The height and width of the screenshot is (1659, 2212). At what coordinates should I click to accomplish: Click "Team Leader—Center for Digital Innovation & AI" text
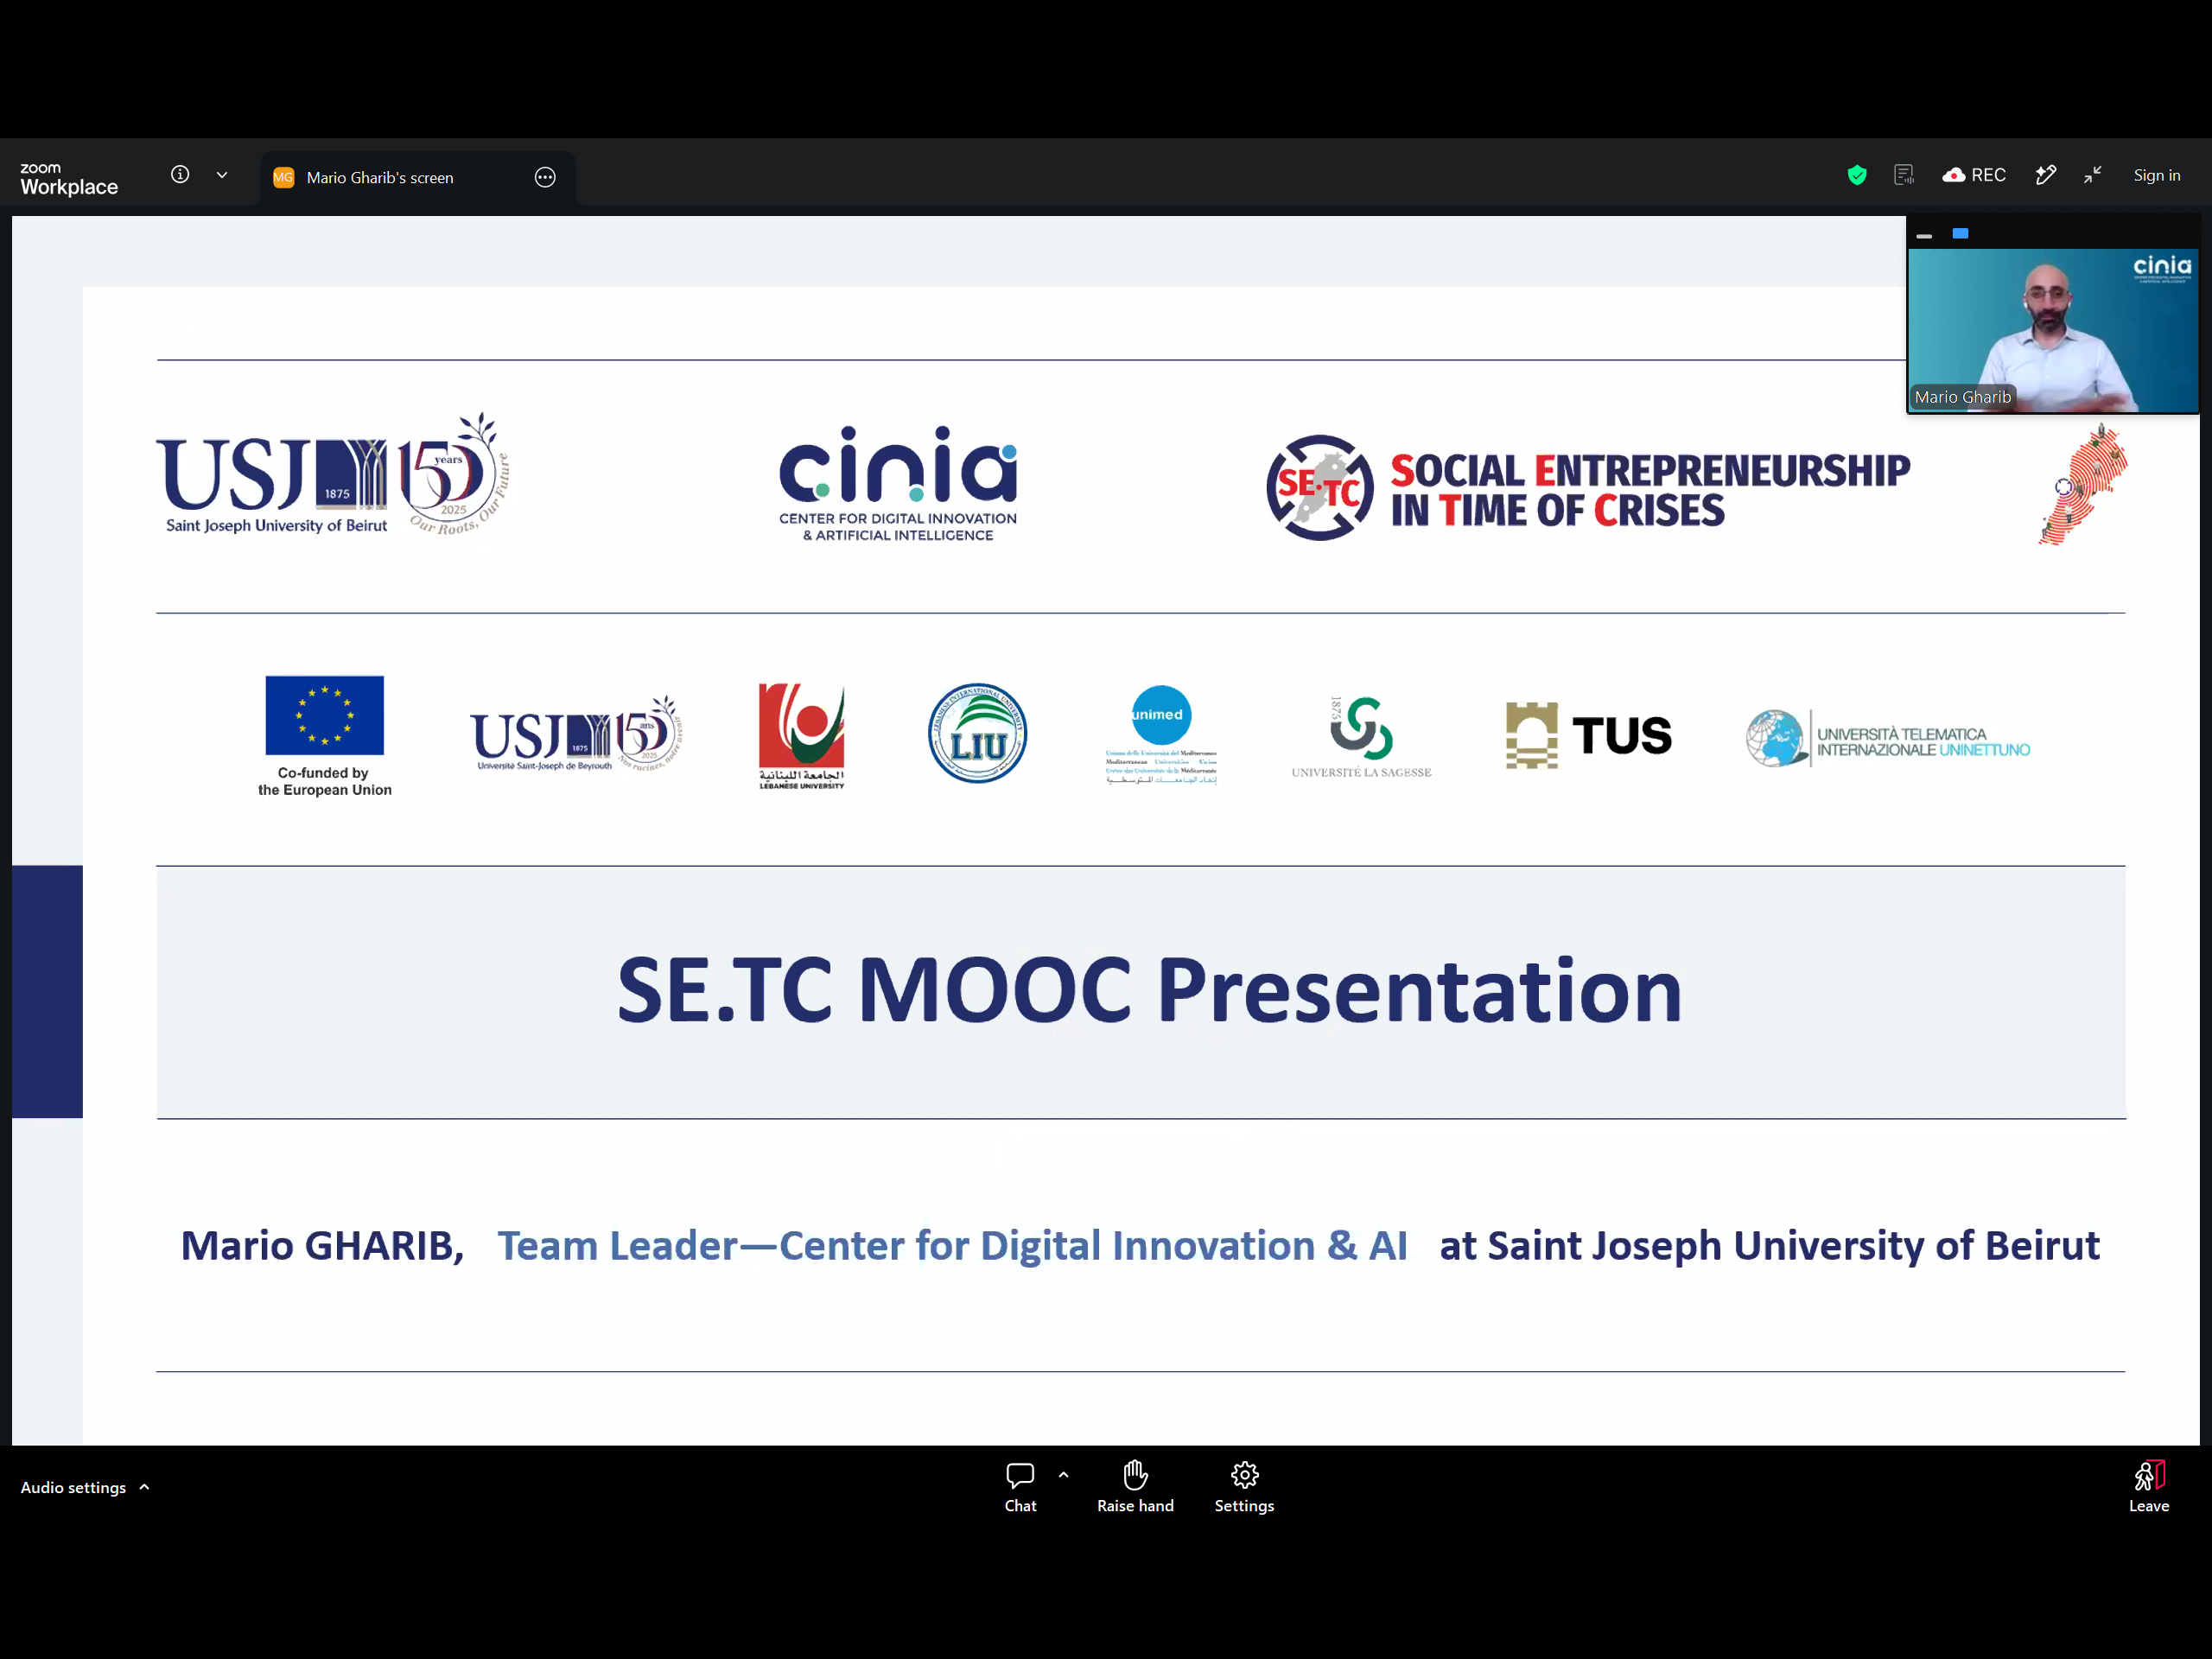pyautogui.click(x=953, y=1246)
